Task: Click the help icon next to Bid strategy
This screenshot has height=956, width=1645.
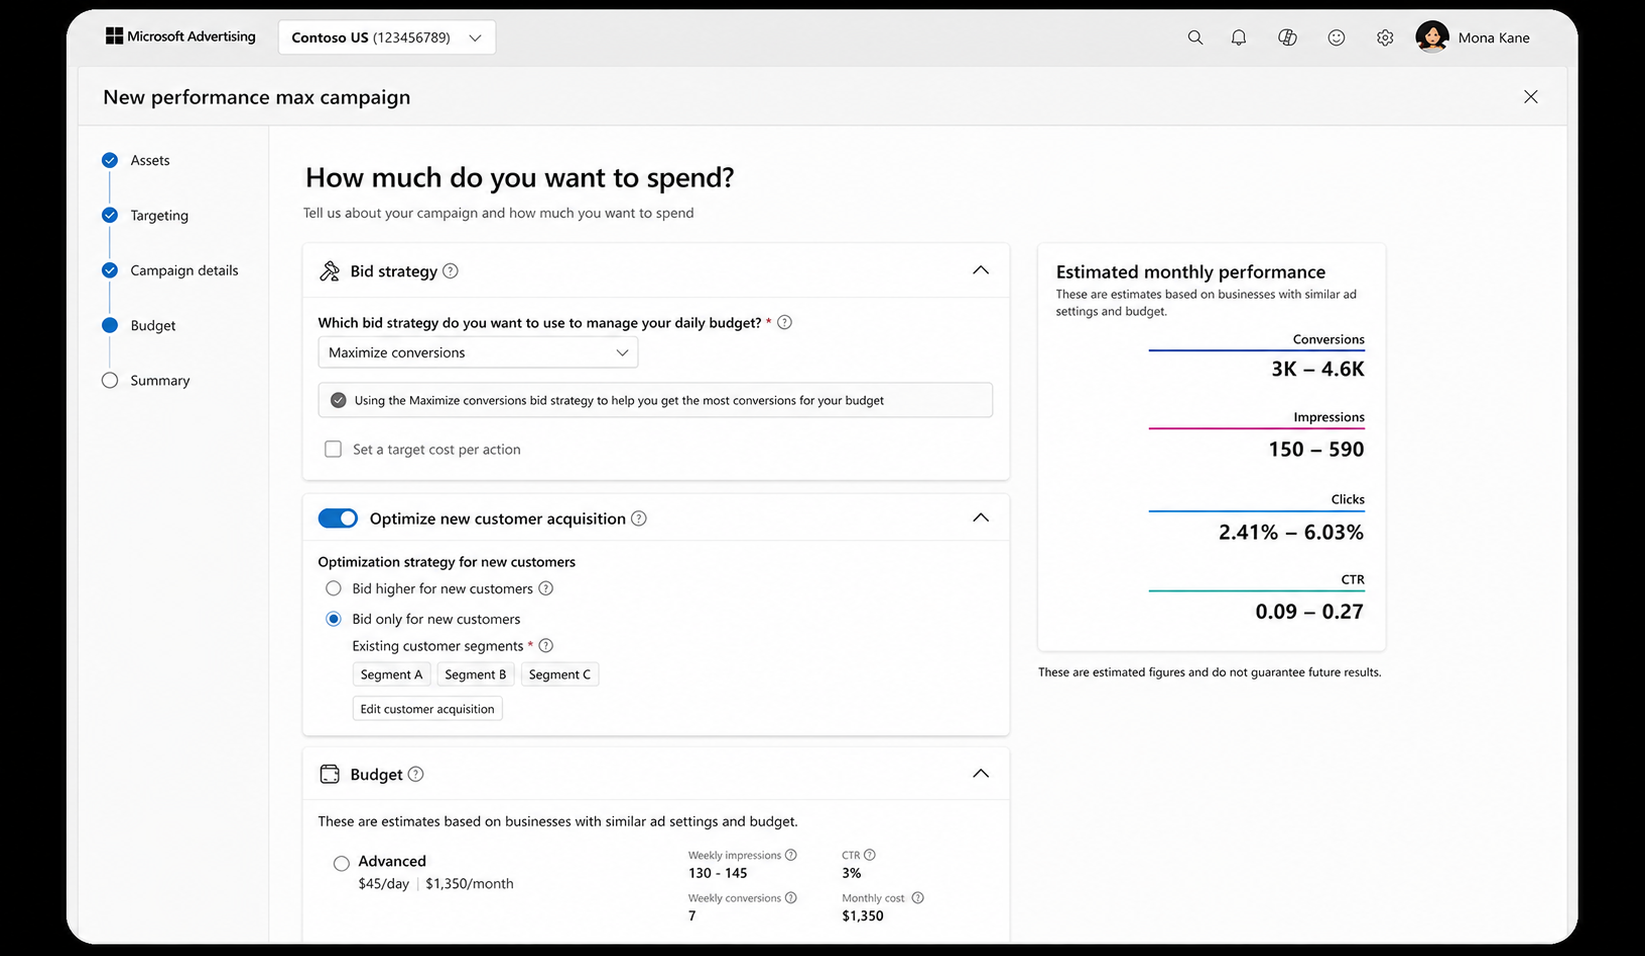Action: coord(450,271)
